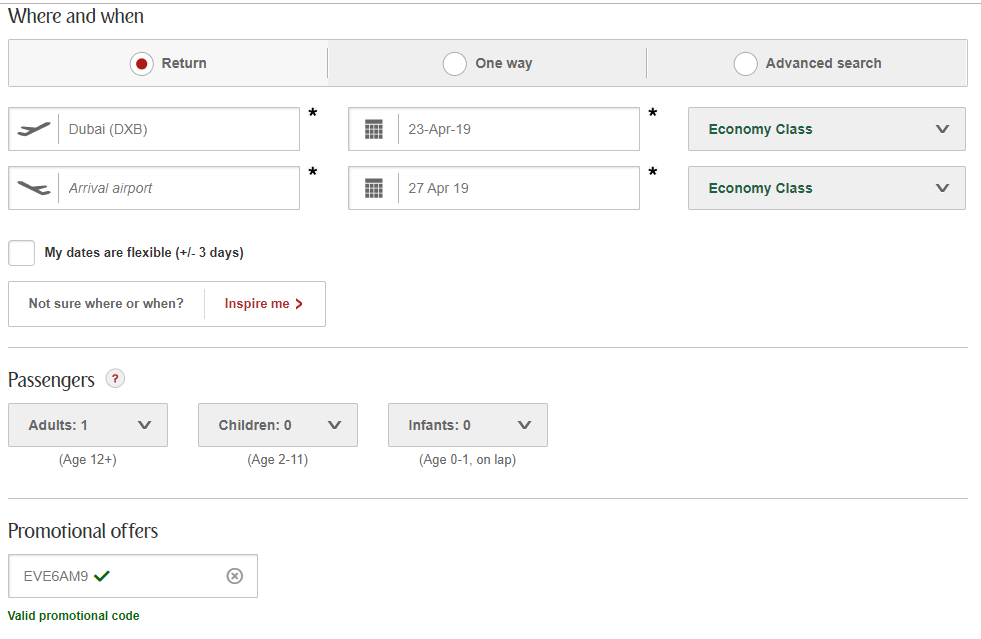This screenshot has height=639, width=981.
Task: Select the One way radio button
Action: 455,63
